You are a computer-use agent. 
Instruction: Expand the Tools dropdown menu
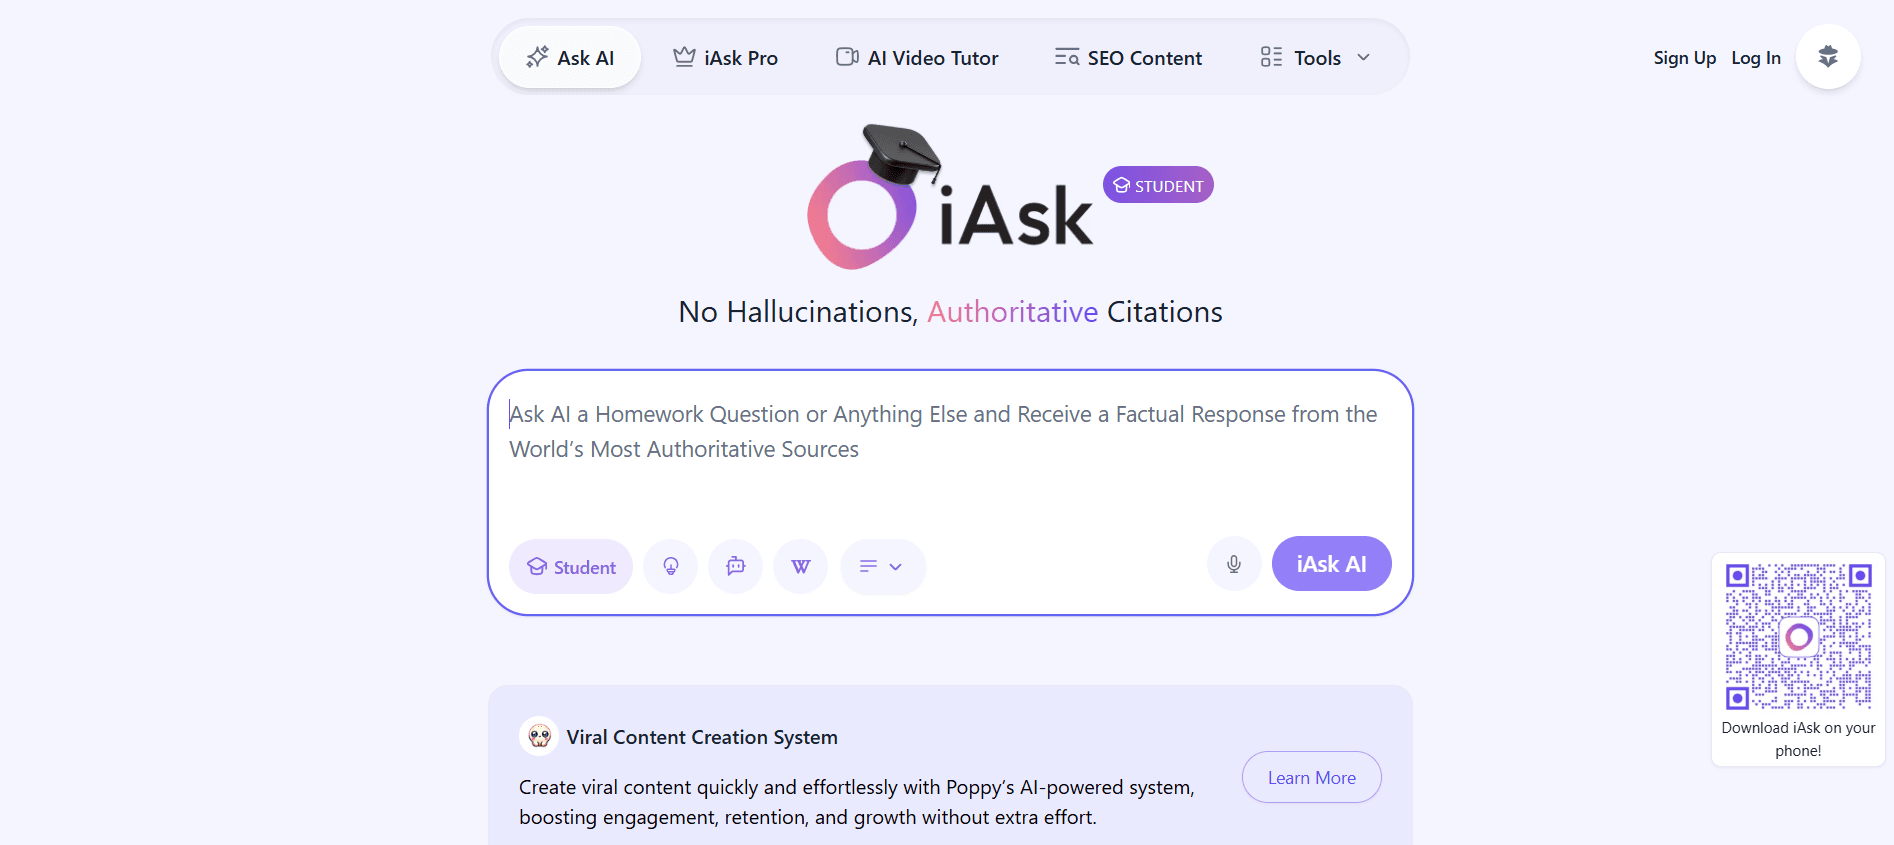(1315, 58)
